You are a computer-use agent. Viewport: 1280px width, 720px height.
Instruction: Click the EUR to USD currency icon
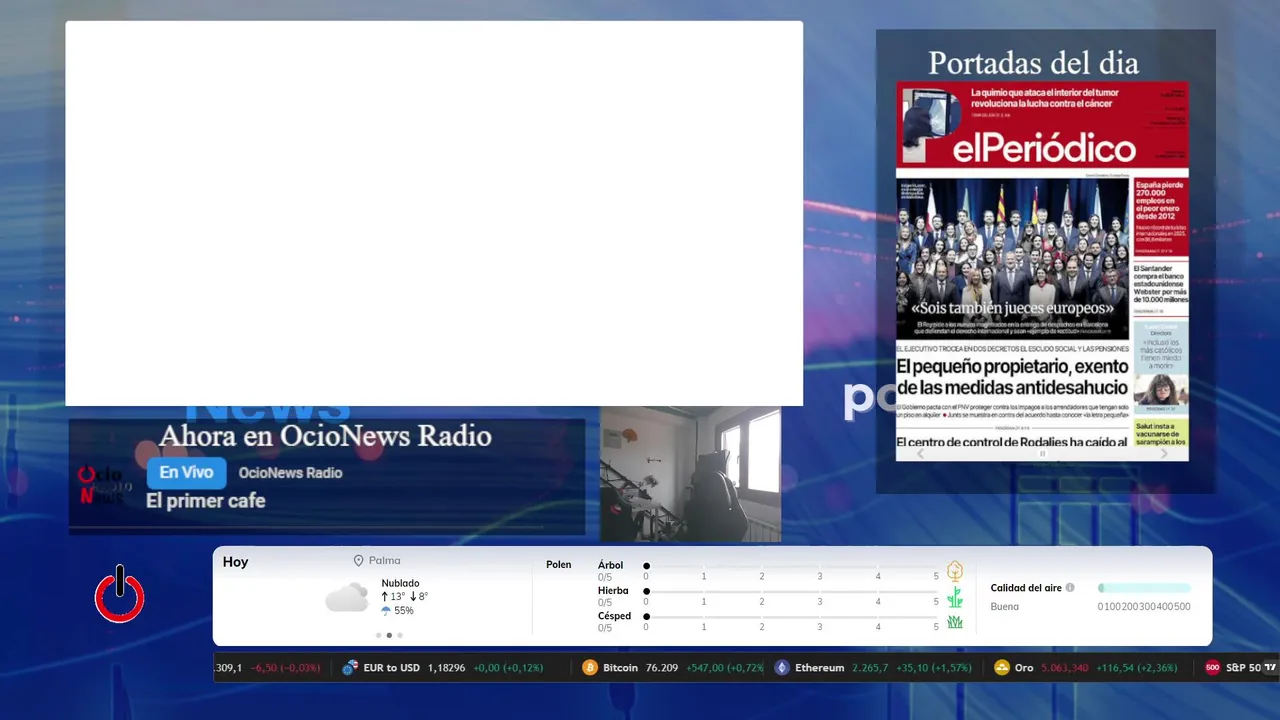350,667
